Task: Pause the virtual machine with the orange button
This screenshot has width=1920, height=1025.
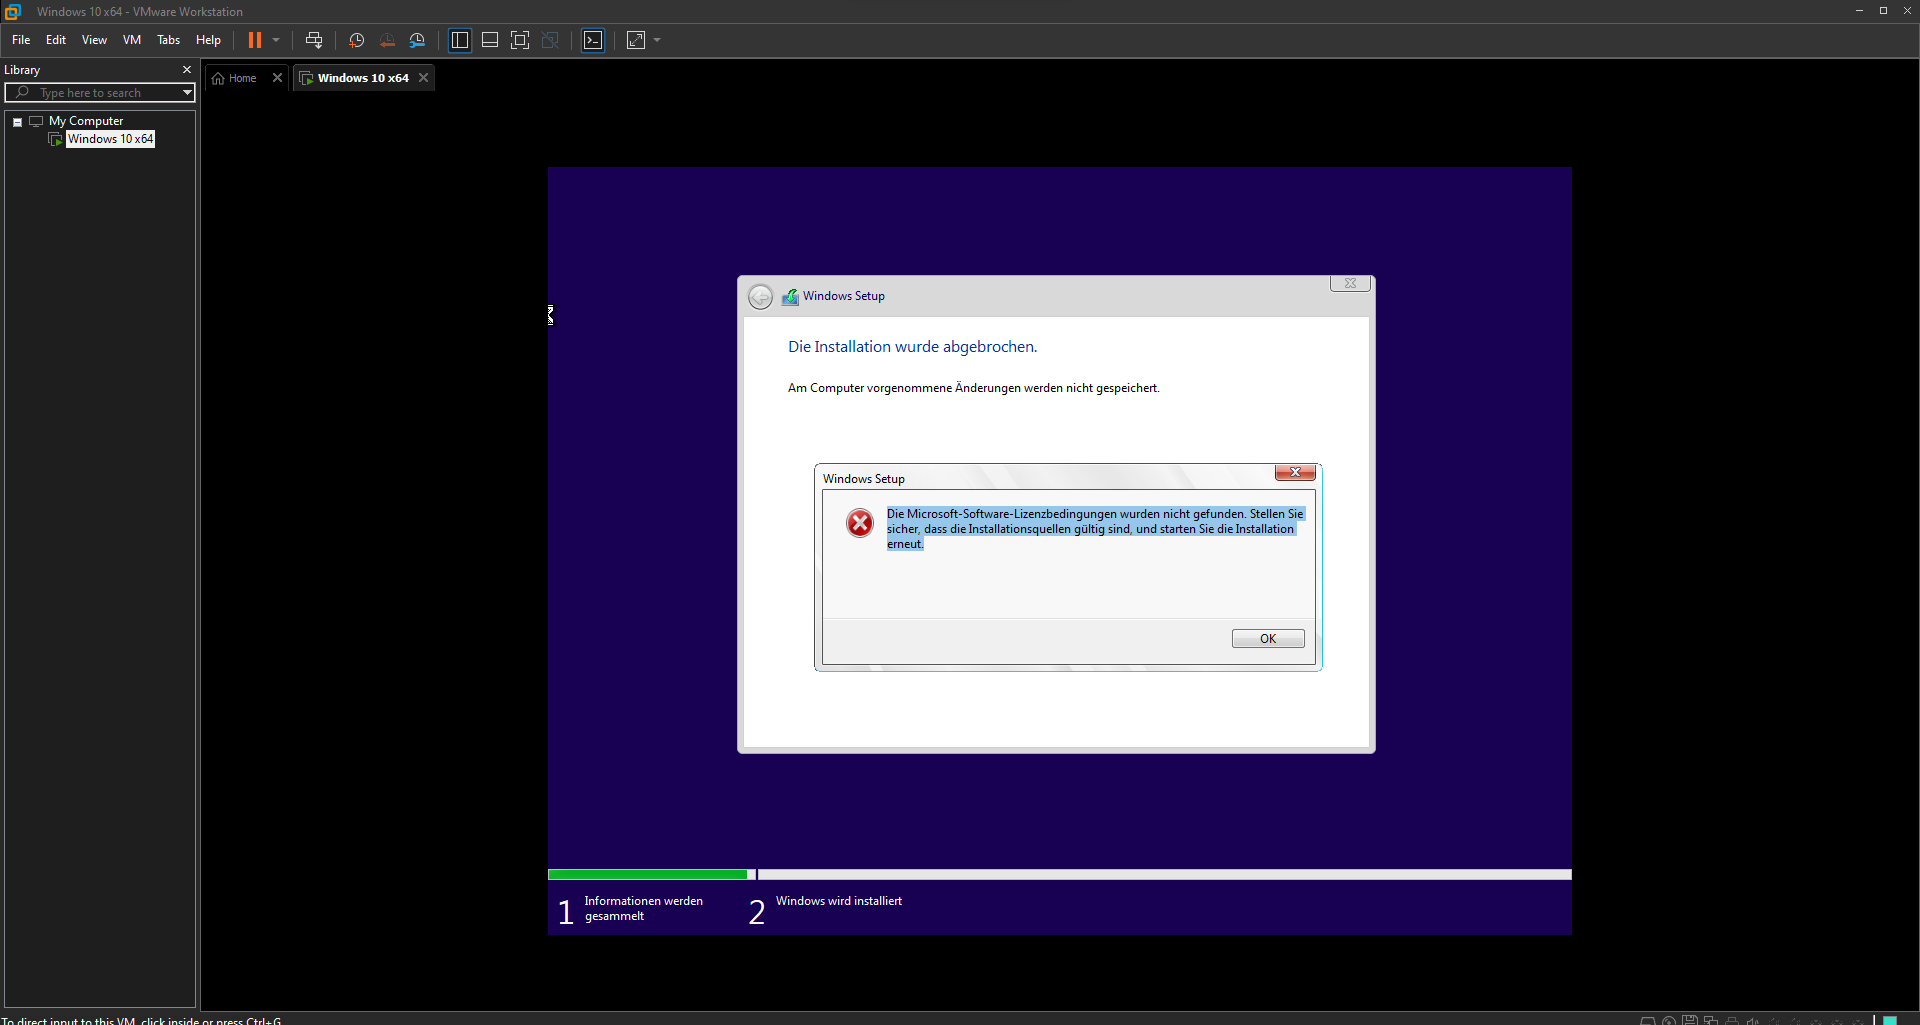Action: tap(255, 40)
